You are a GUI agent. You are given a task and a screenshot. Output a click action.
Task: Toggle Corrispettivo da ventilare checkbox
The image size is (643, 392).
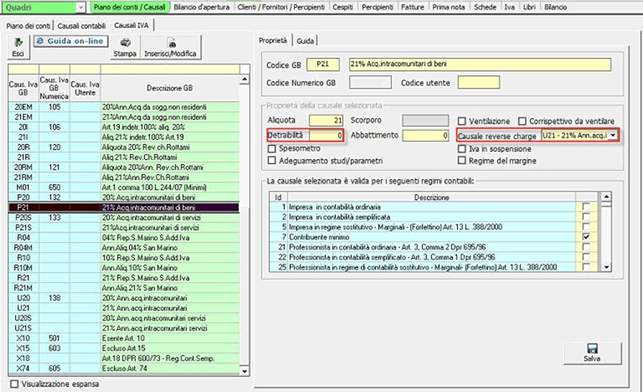click(x=522, y=121)
